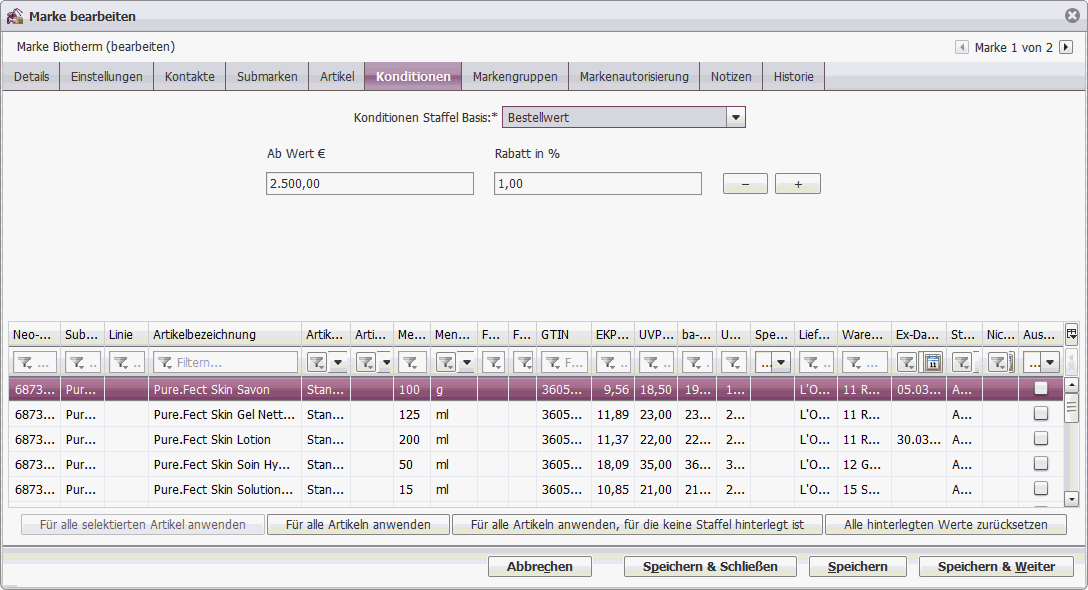This screenshot has height=590, width=1088.
Task: Click the plain Speichern button
Action: click(x=858, y=566)
